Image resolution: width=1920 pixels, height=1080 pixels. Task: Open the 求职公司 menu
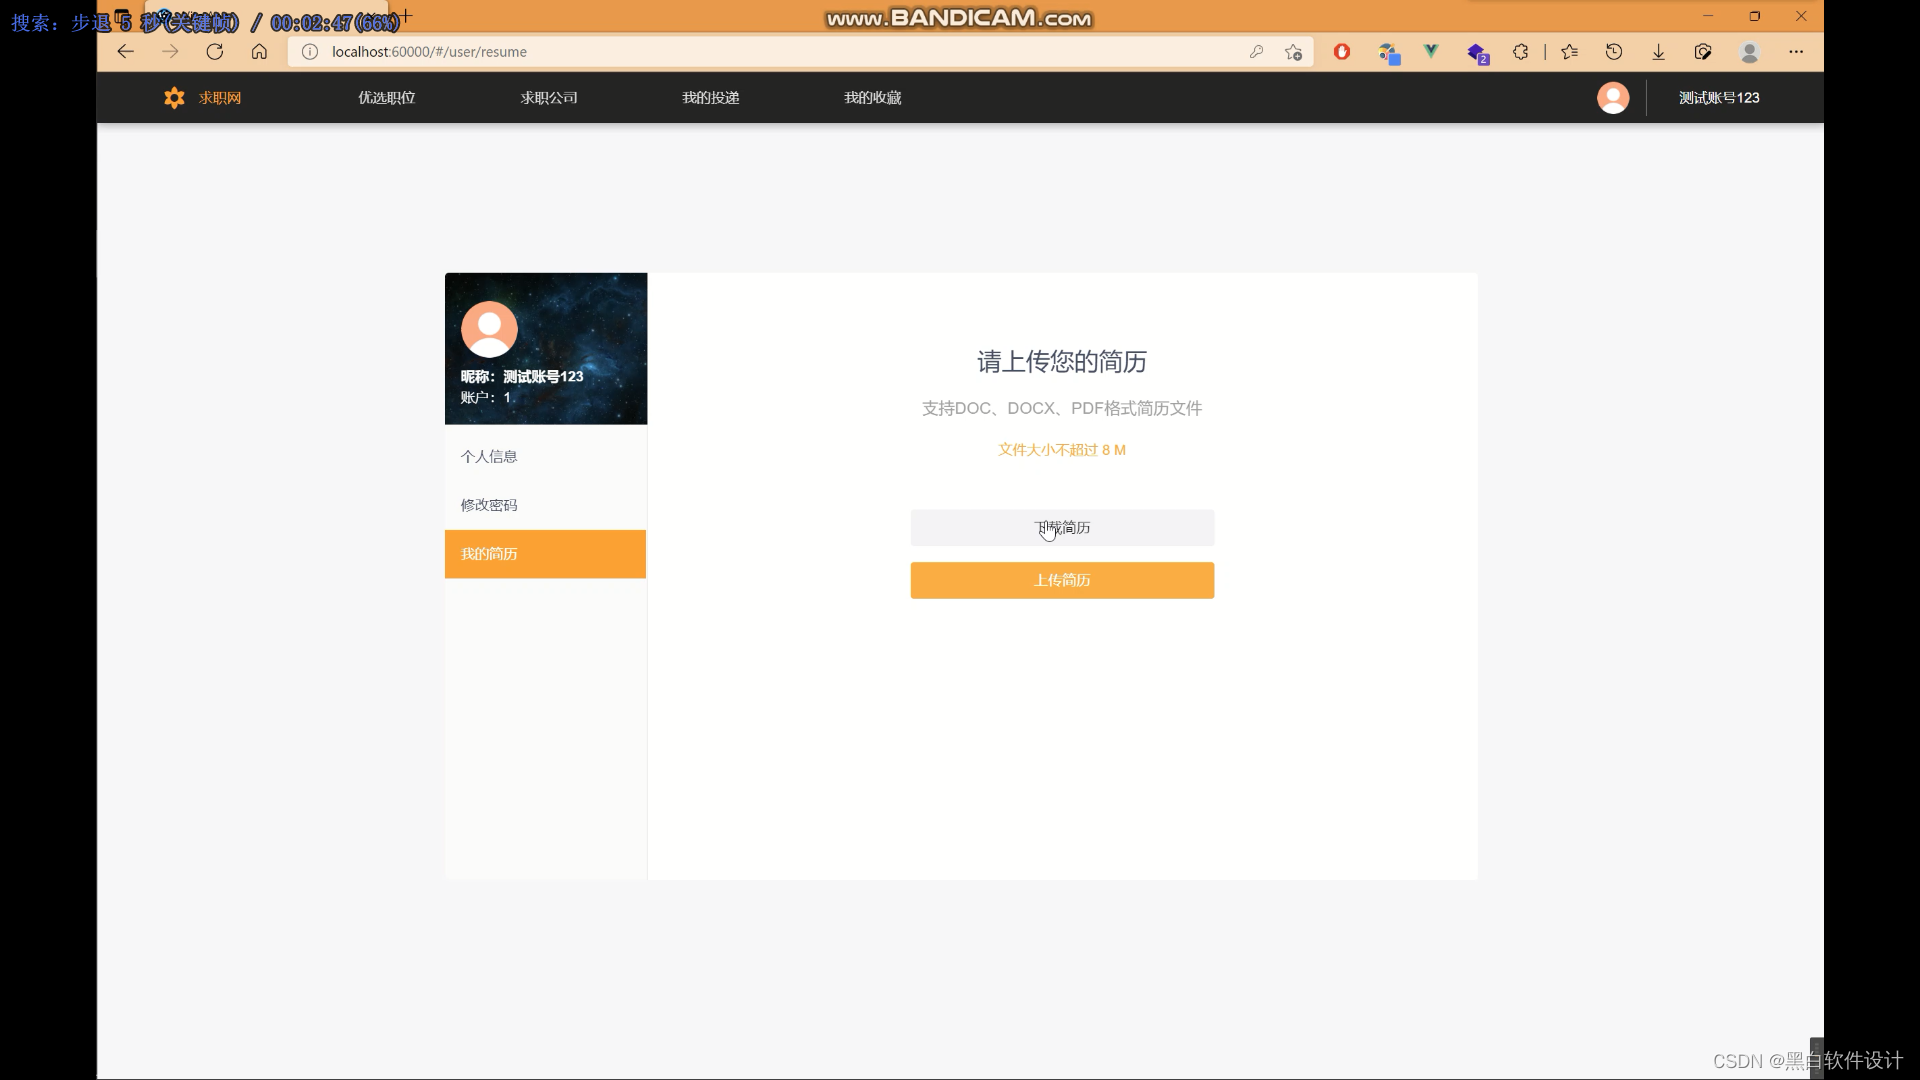pyautogui.click(x=549, y=98)
